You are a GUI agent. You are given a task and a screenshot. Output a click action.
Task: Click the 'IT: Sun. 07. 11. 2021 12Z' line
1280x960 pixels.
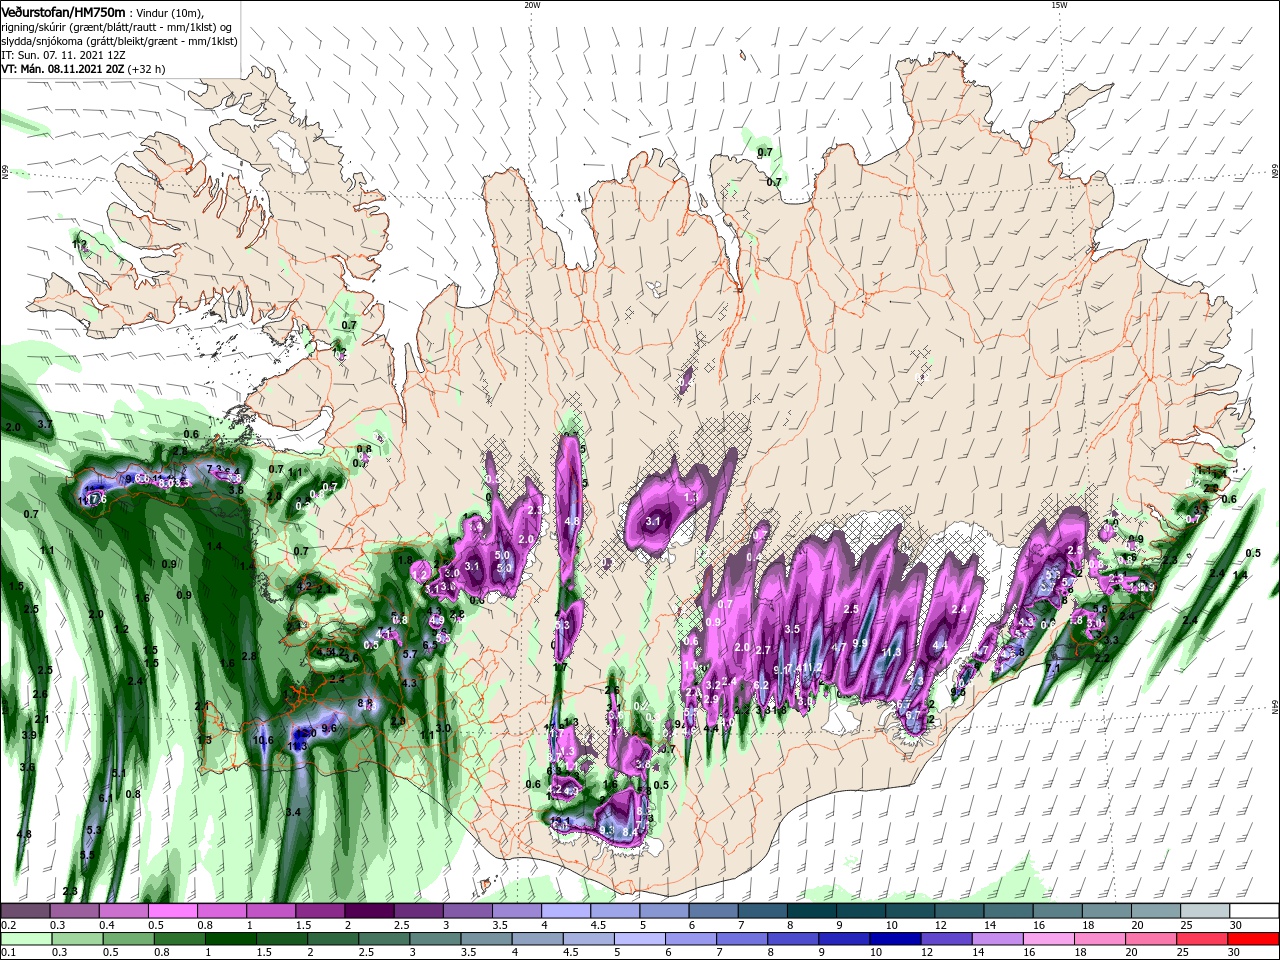click(63, 55)
